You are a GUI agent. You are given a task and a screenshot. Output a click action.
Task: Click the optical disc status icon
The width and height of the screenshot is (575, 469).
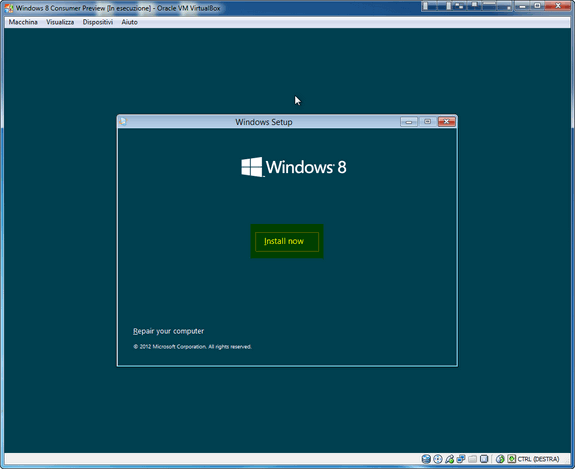(438, 459)
